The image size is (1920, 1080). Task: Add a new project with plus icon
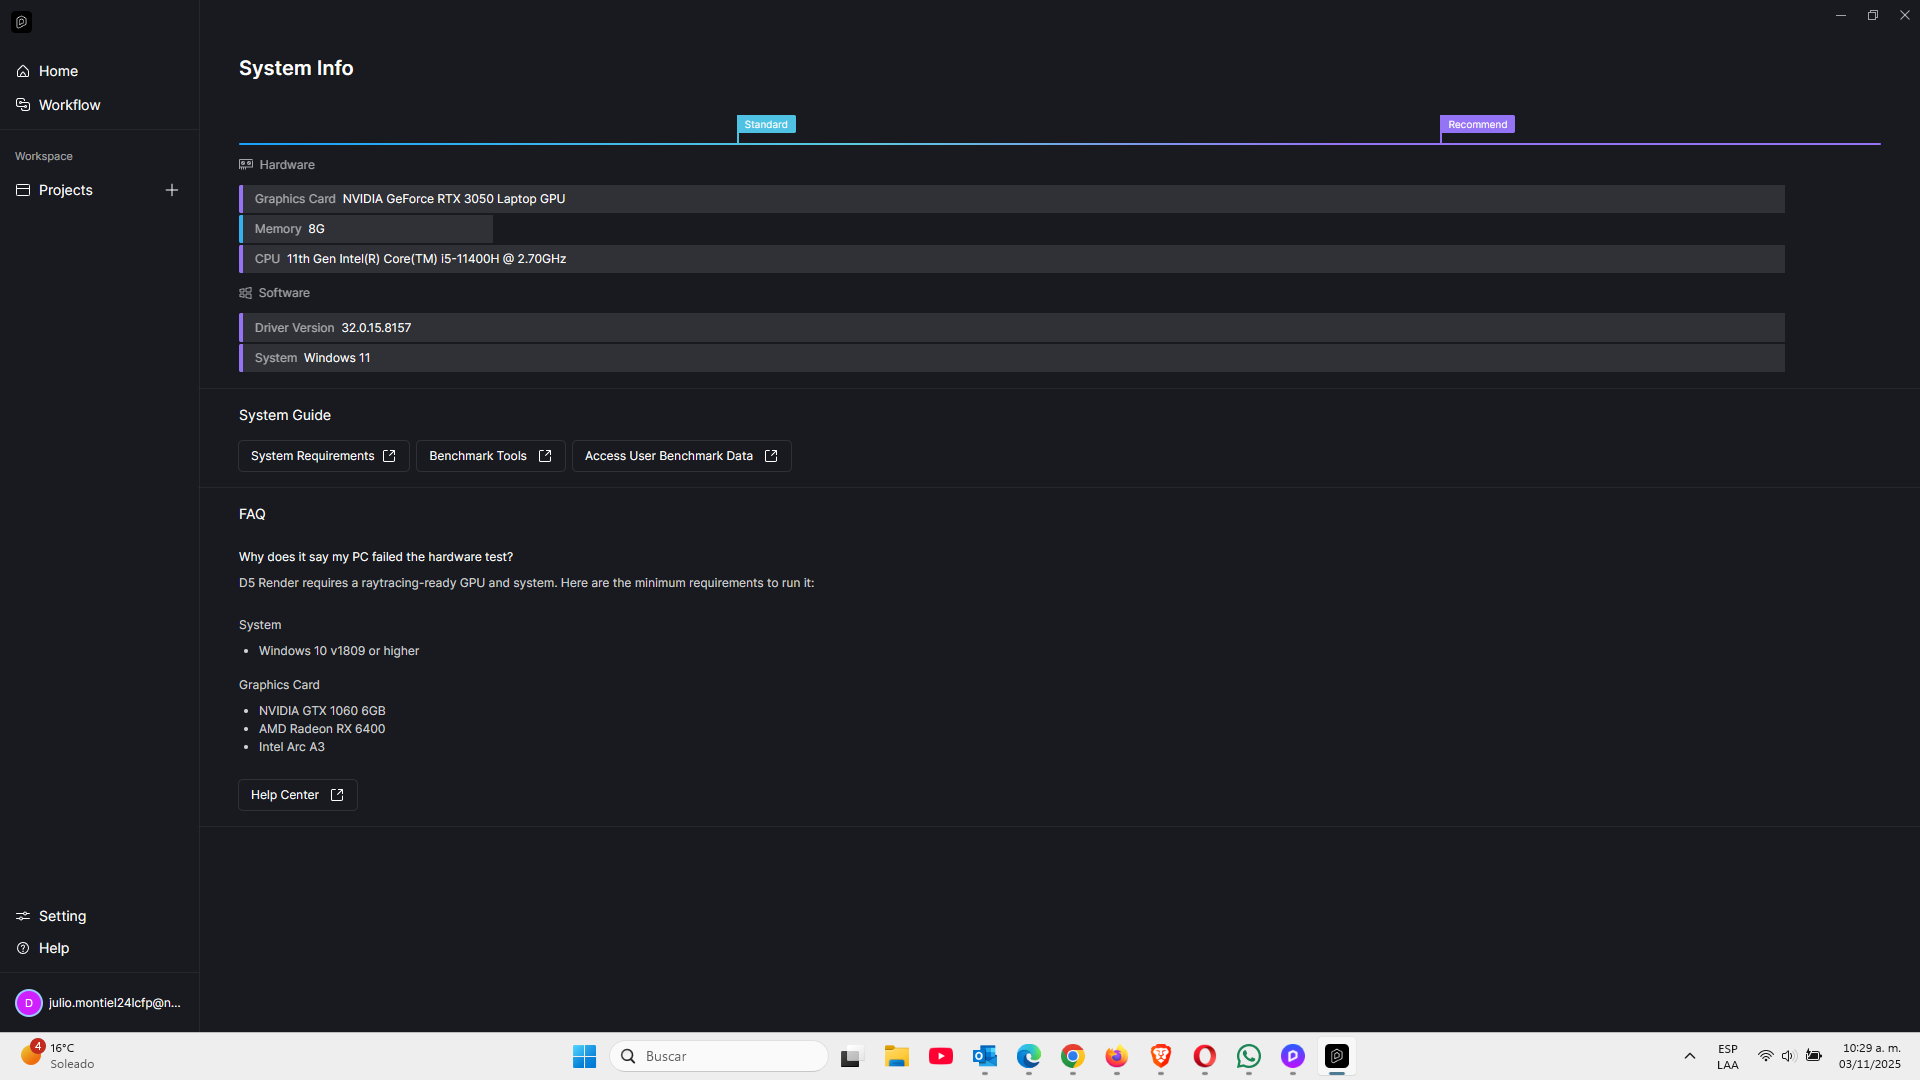(x=172, y=190)
